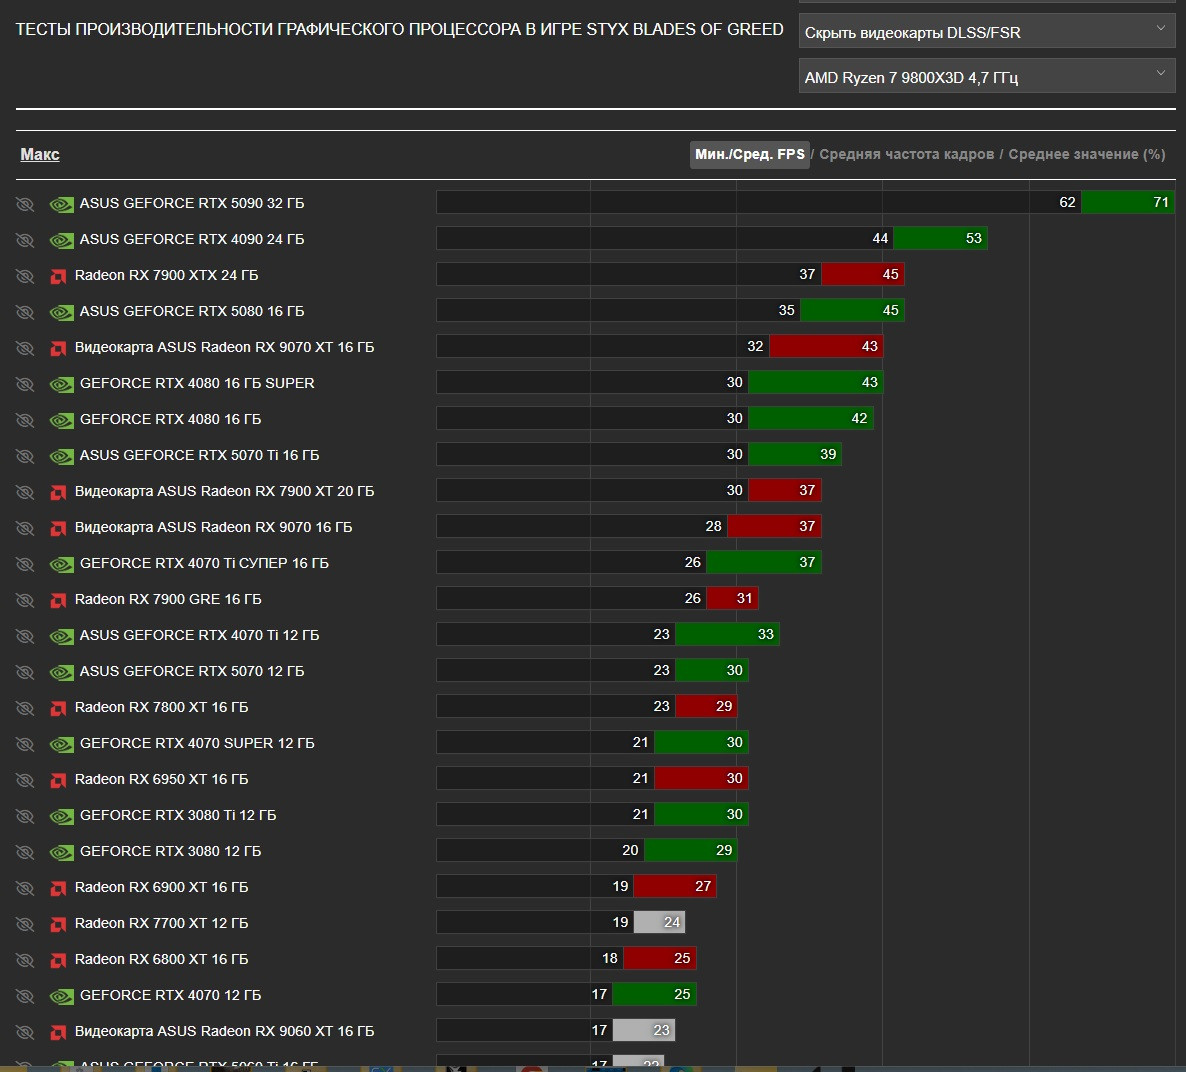Click the Radeon RX 7800 XT 16 ГБ label
This screenshot has width=1186, height=1072.
(161, 707)
